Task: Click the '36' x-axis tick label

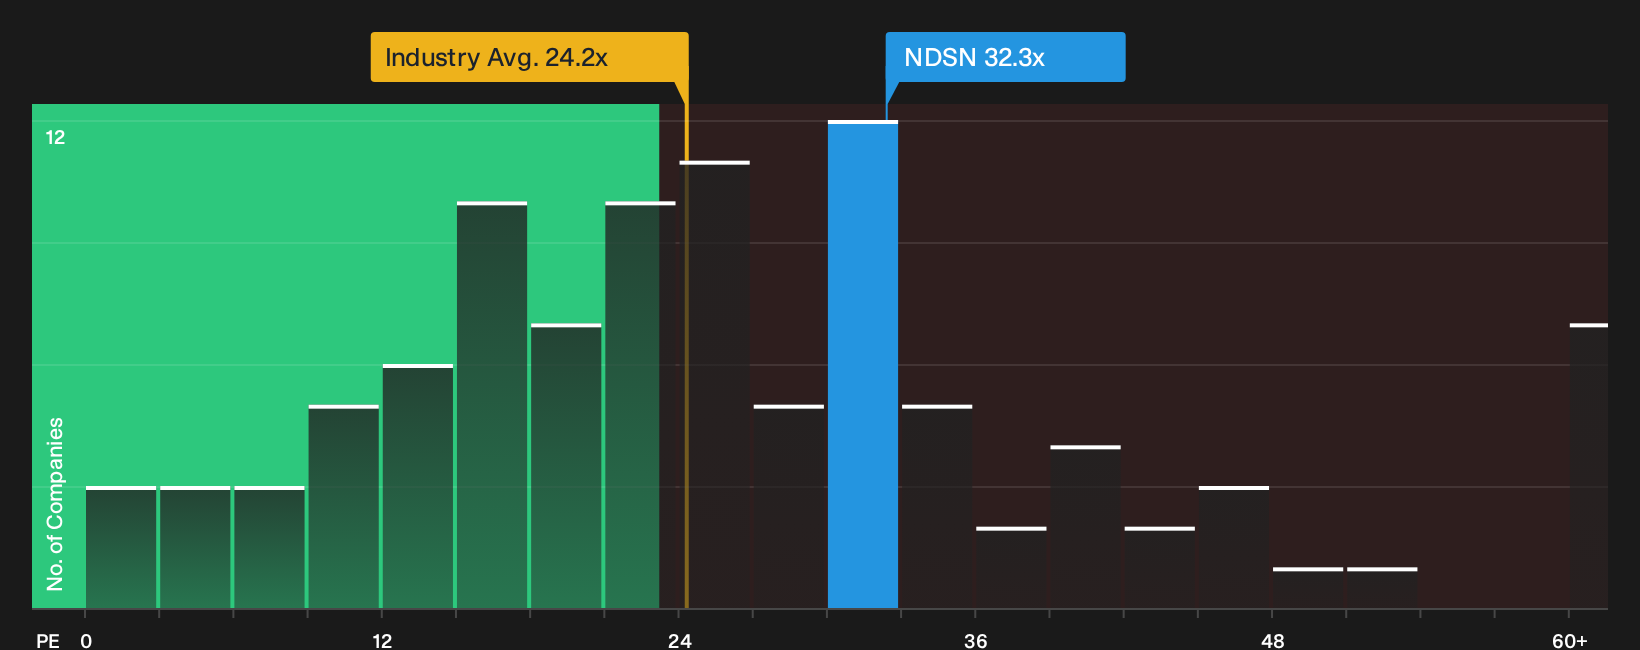Action: 976,640
